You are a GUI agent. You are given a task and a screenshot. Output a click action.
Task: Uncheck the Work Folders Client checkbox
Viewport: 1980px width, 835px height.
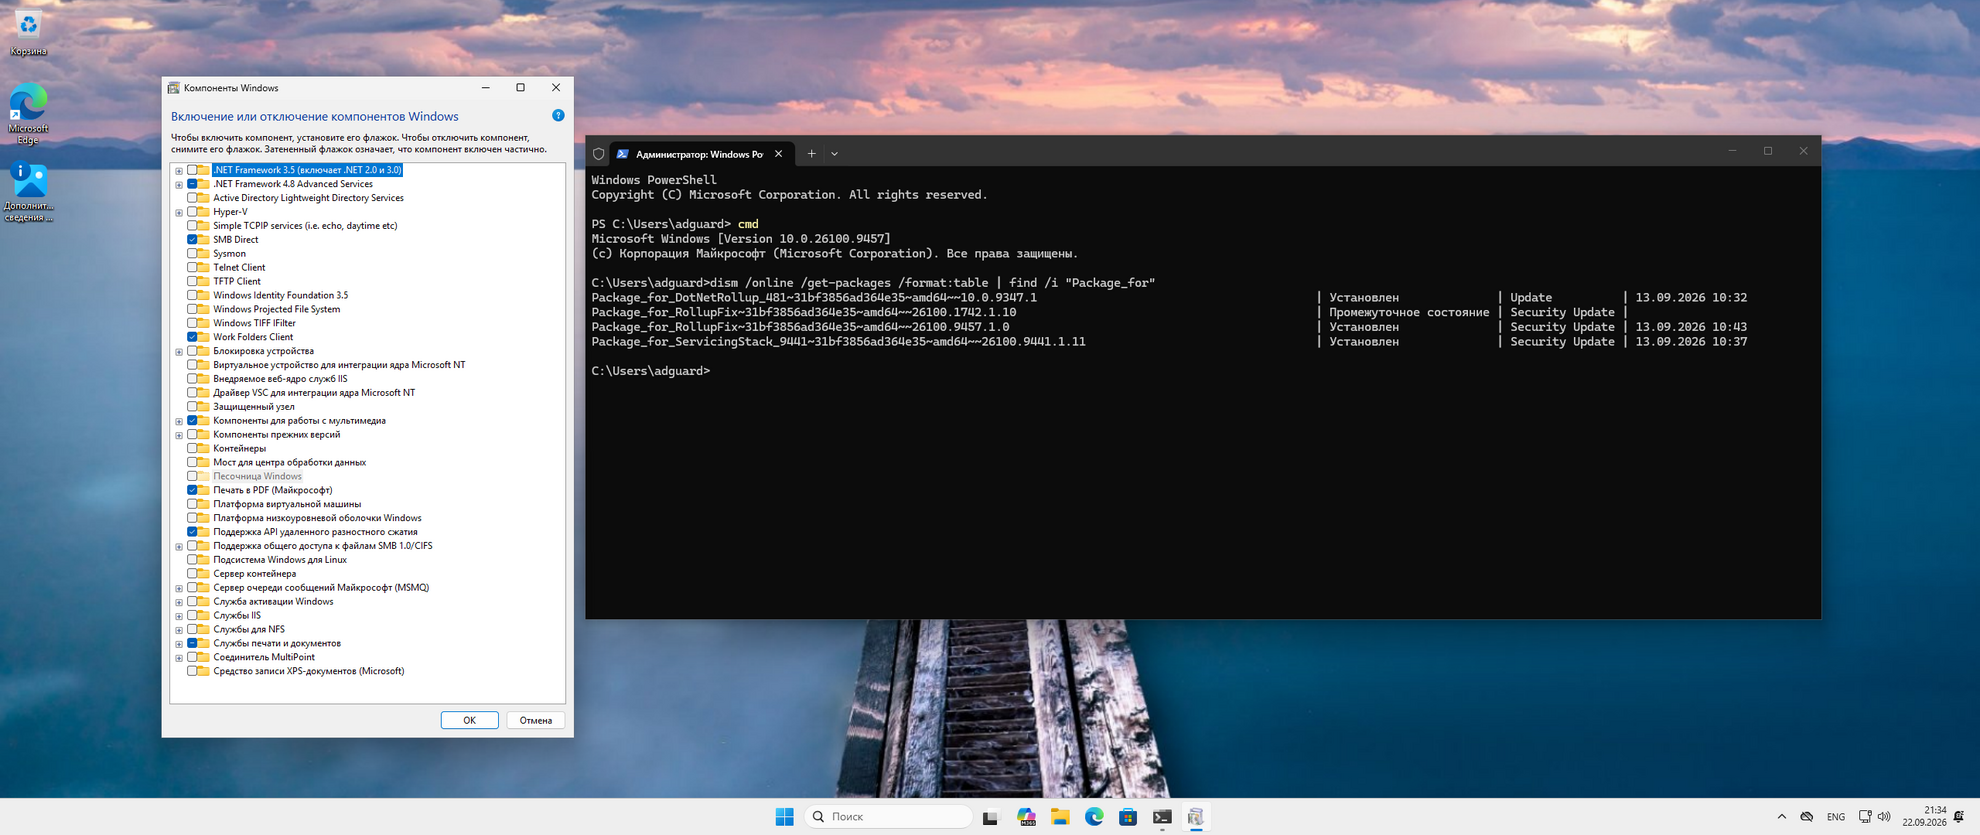[192, 337]
